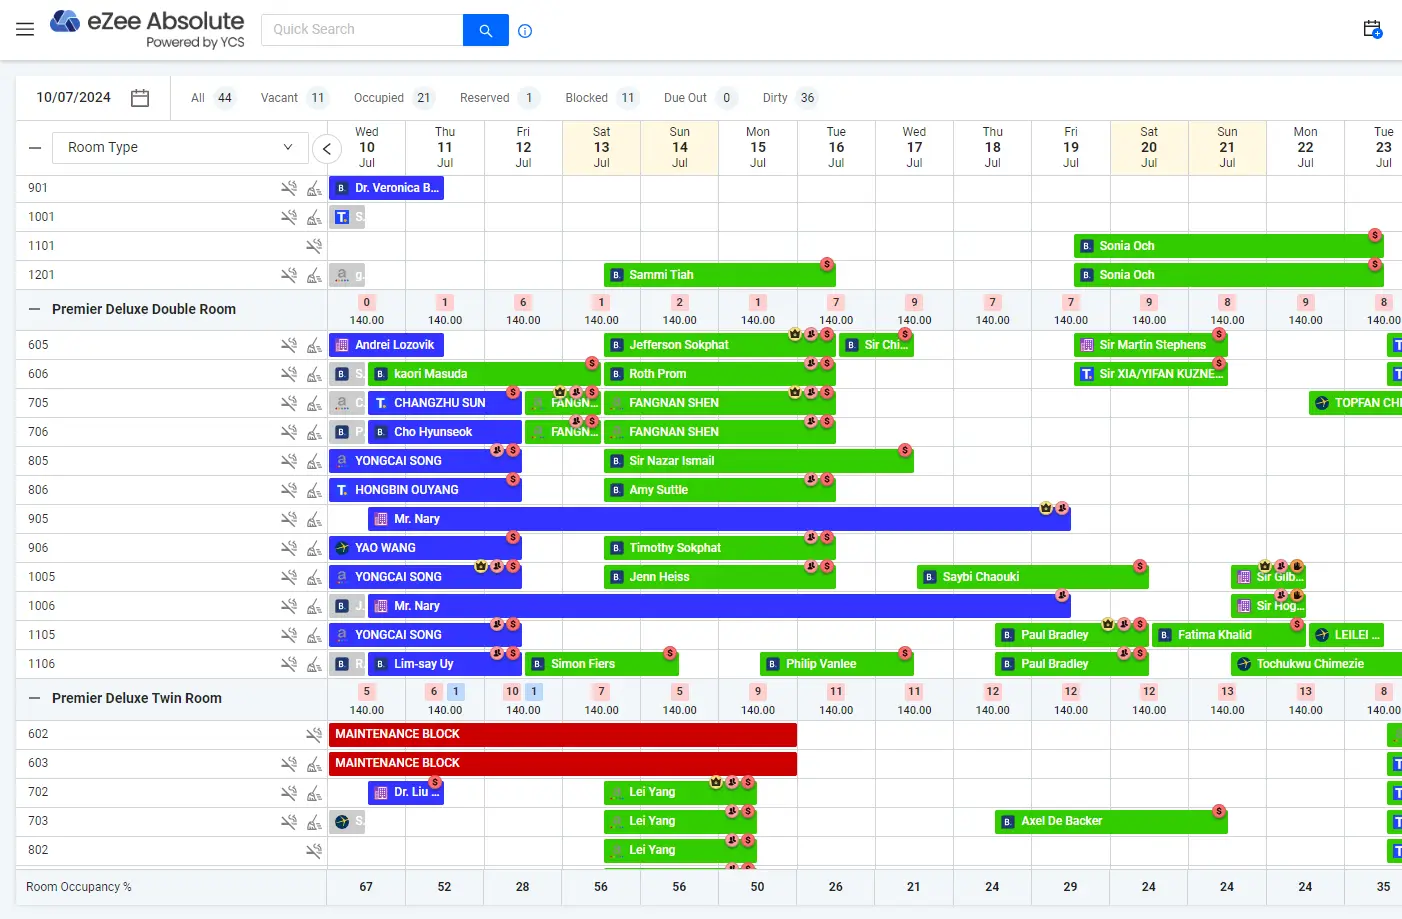The height and width of the screenshot is (919, 1402).
Task: Click the dirty broom icon for room 1006
Action: [314, 606]
